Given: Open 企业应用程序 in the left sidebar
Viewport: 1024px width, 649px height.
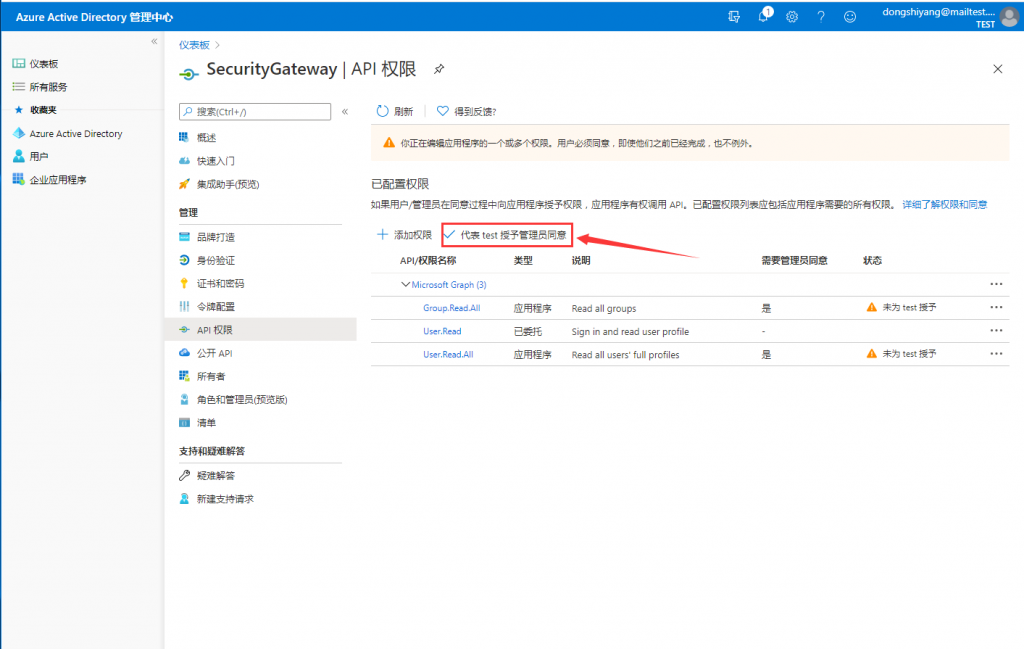Looking at the screenshot, I should 57,180.
